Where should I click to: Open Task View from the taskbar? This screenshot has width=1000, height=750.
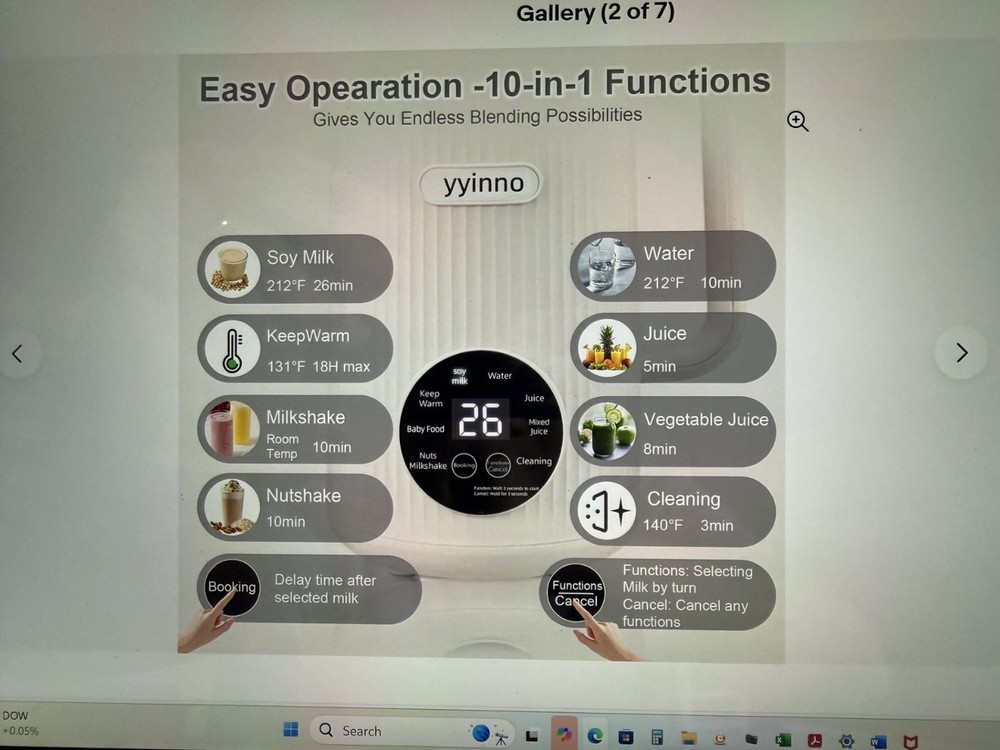point(531,736)
